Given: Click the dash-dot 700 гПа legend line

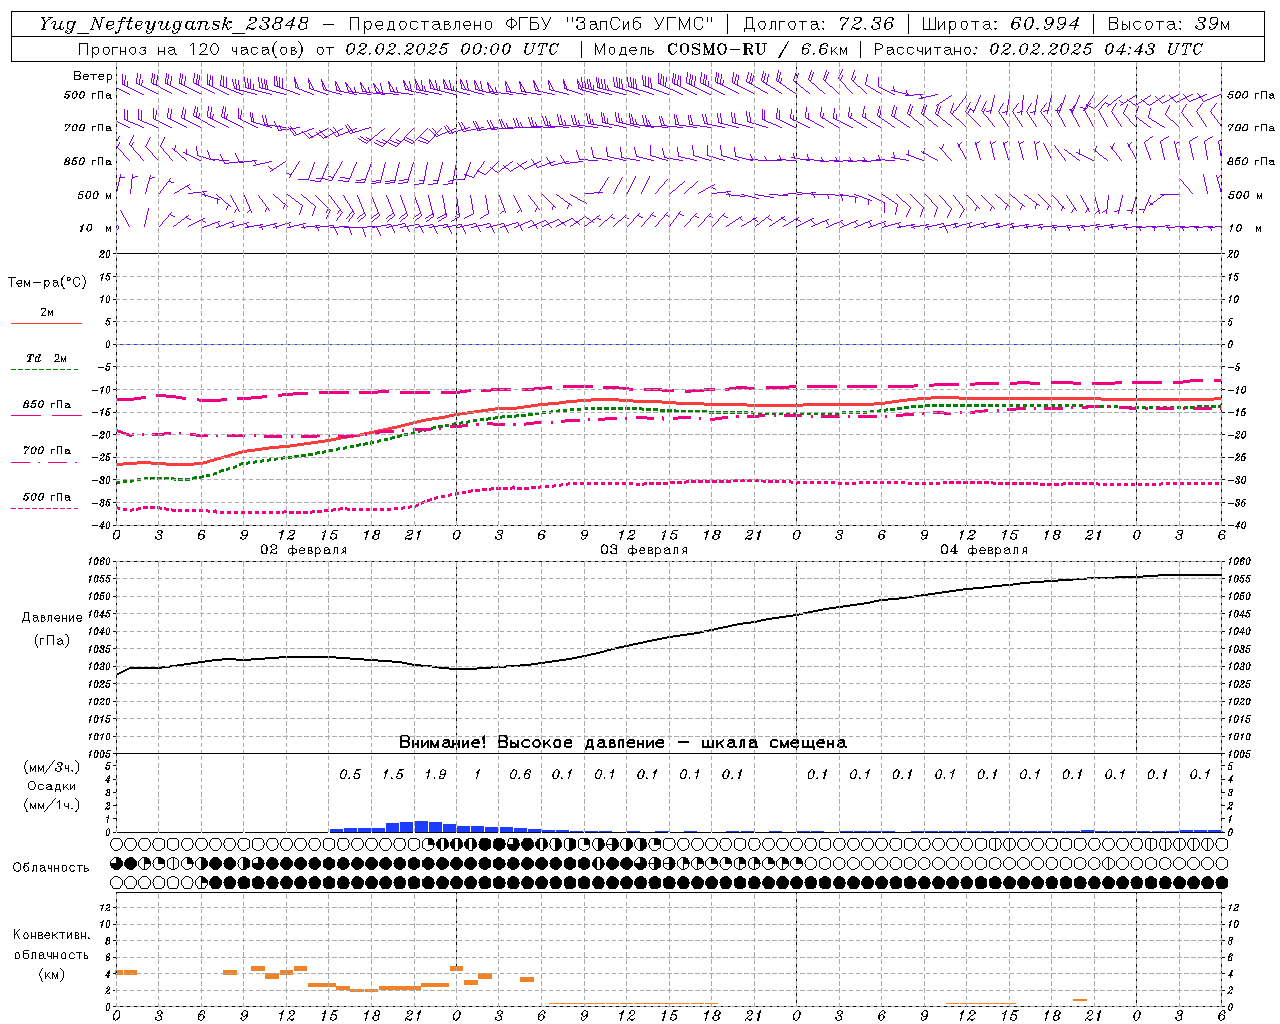Looking at the screenshot, I should coord(46,462).
